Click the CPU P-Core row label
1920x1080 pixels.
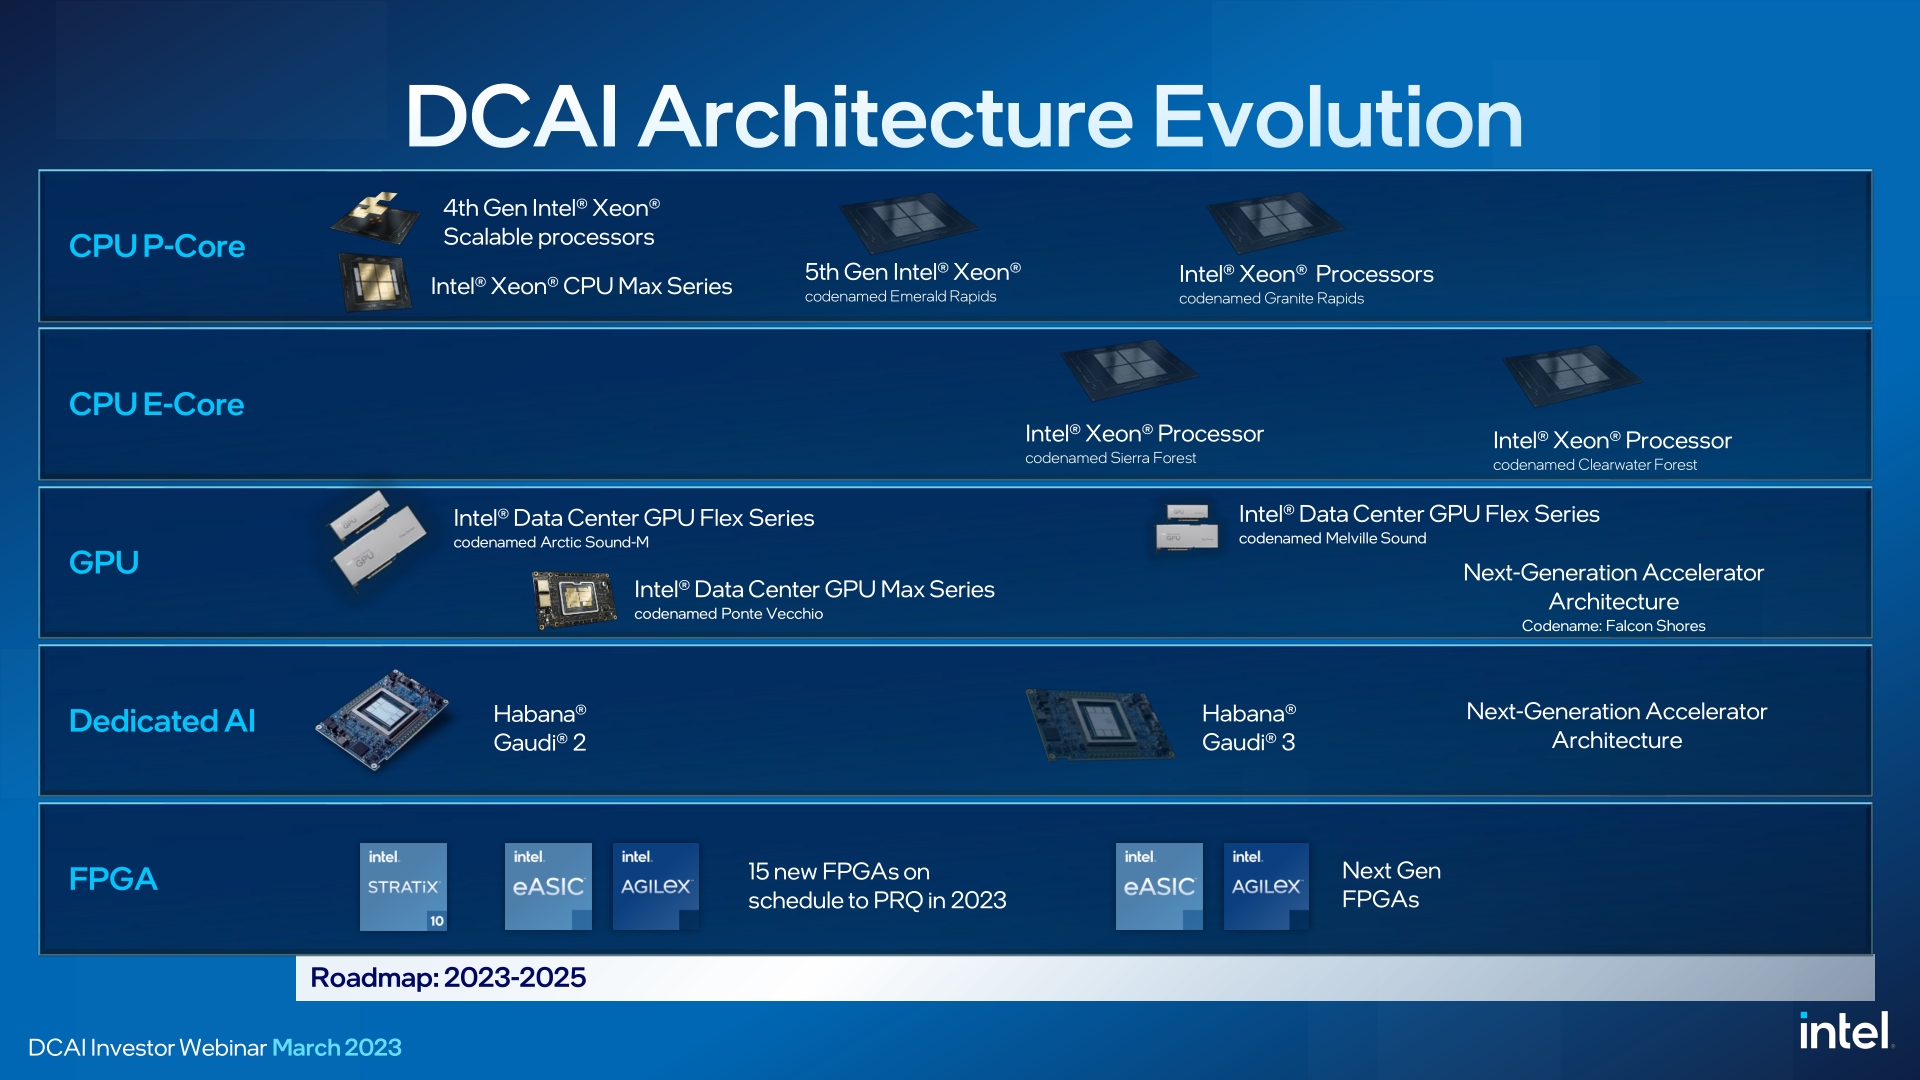pos(158,231)
